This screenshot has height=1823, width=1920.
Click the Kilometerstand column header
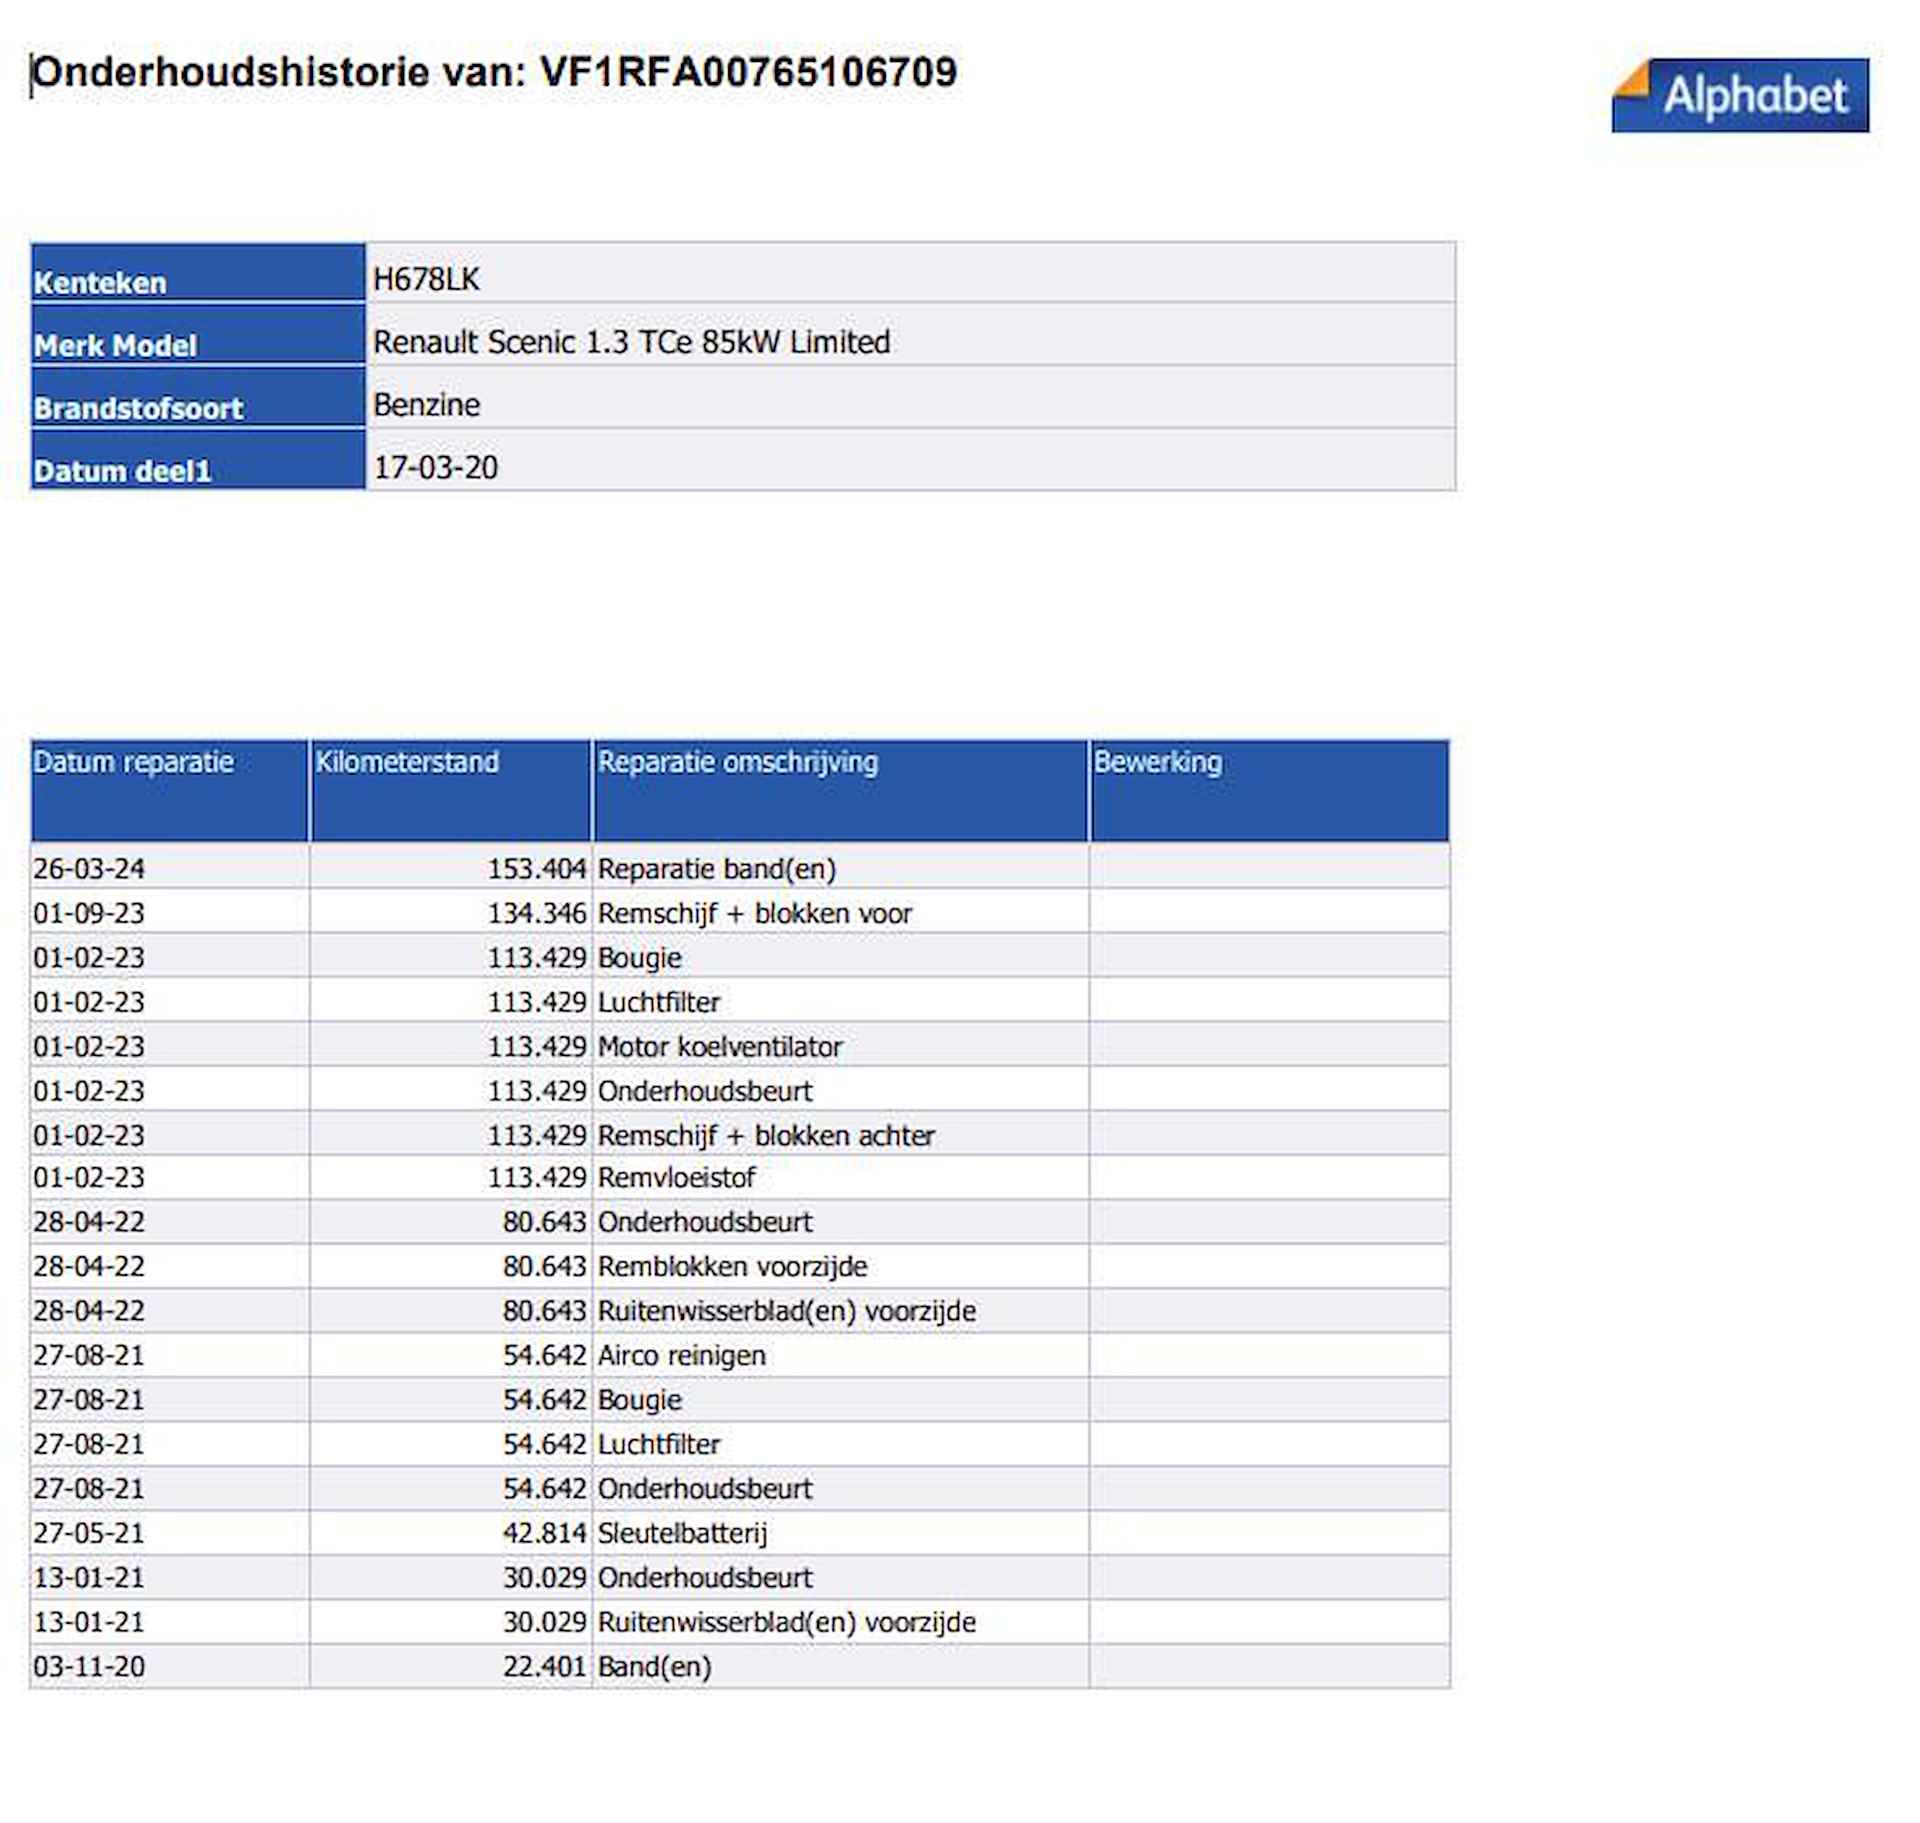pyautogui.click(x=450, y=790)
